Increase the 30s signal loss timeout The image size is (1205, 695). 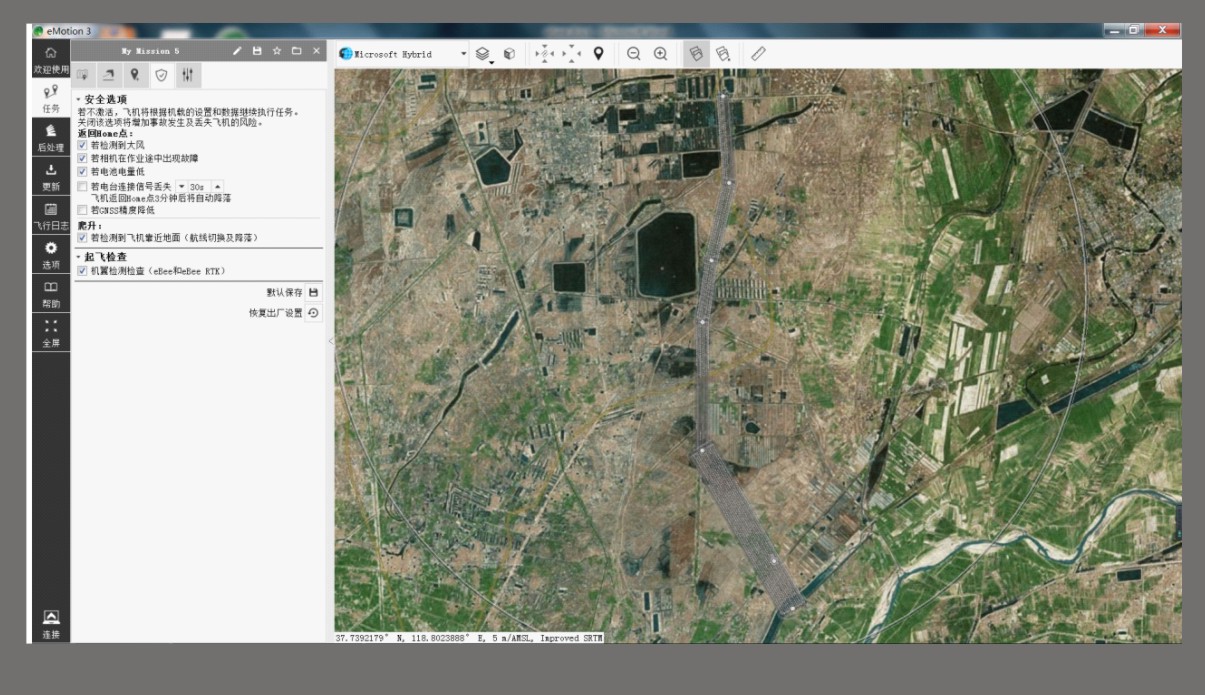(x=217, y=186)
